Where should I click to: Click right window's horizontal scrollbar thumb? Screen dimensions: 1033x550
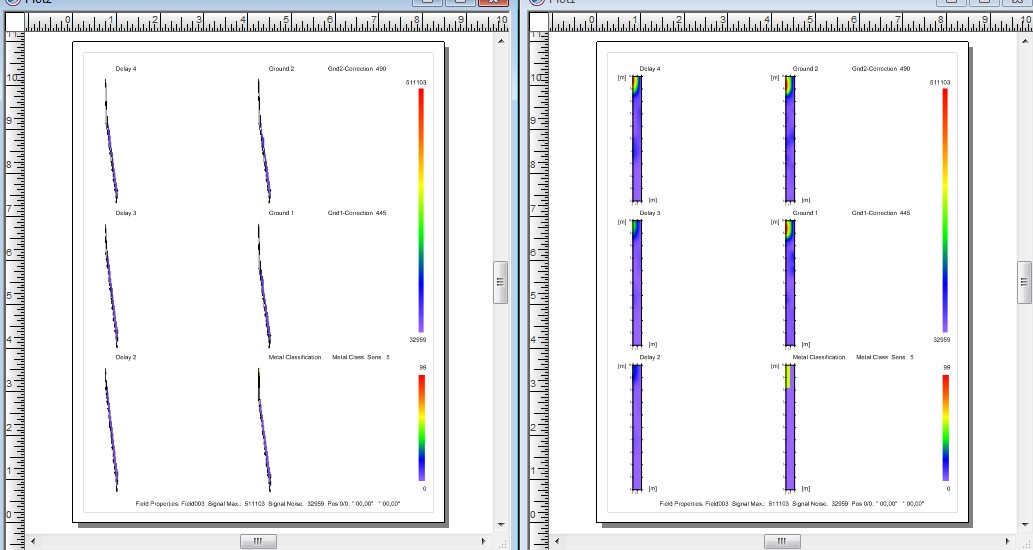781,541
